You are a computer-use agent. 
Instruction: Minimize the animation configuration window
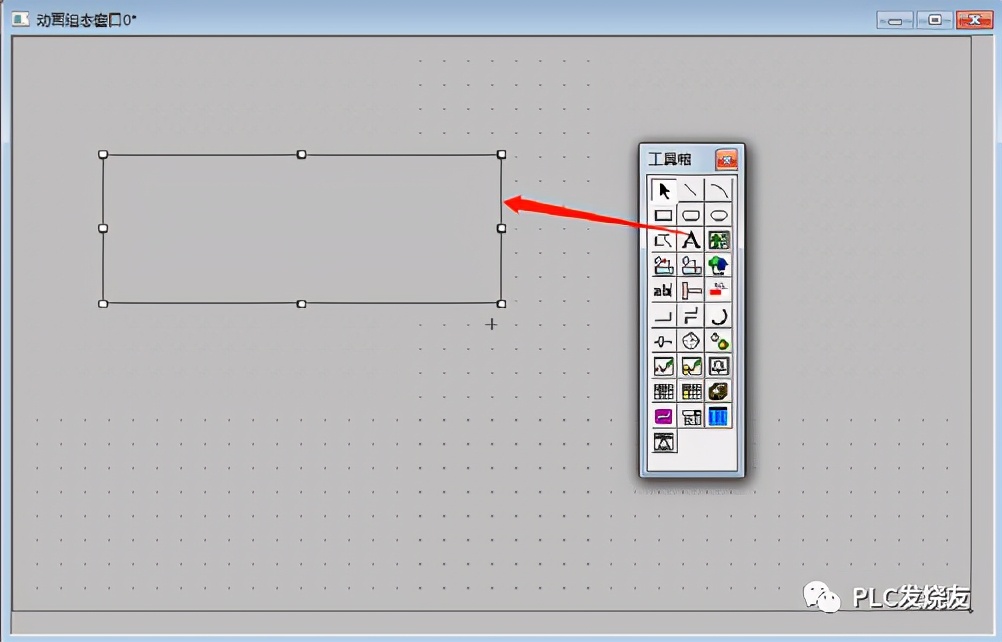point(895,20)
